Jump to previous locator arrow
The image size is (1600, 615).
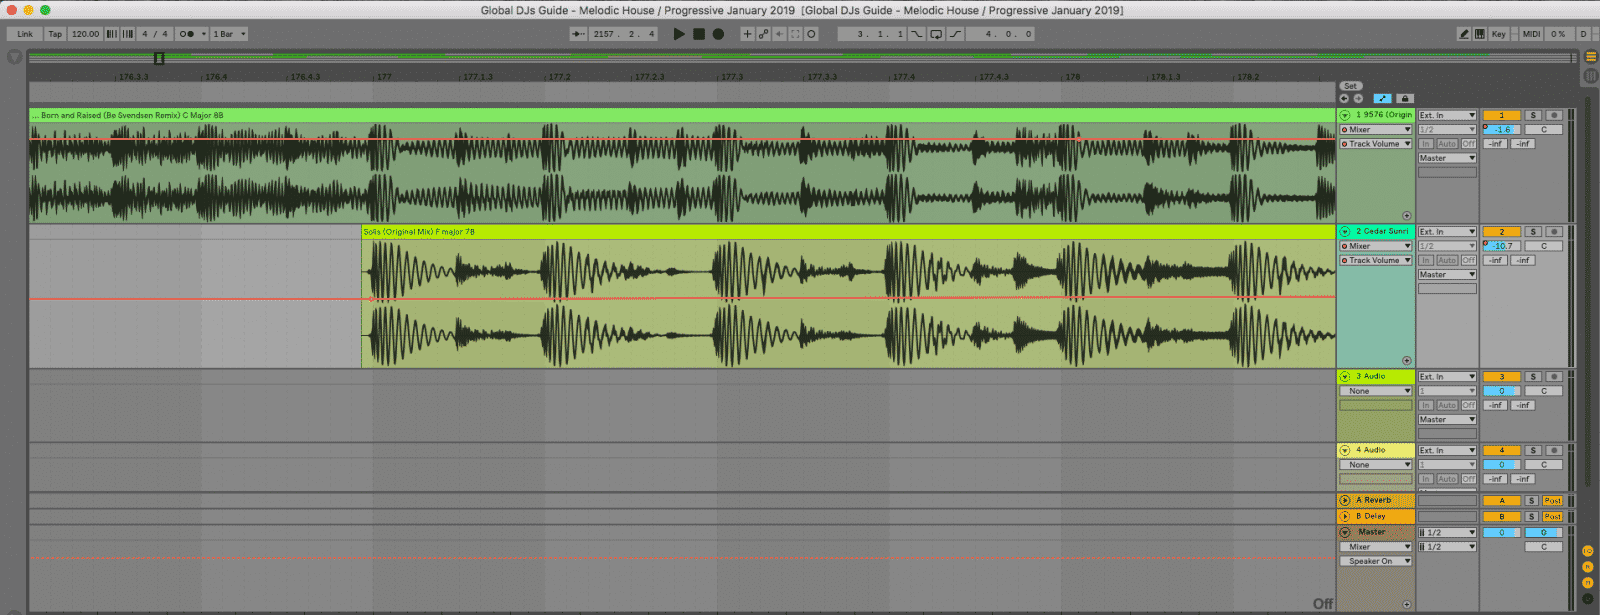pos(1344,98)
